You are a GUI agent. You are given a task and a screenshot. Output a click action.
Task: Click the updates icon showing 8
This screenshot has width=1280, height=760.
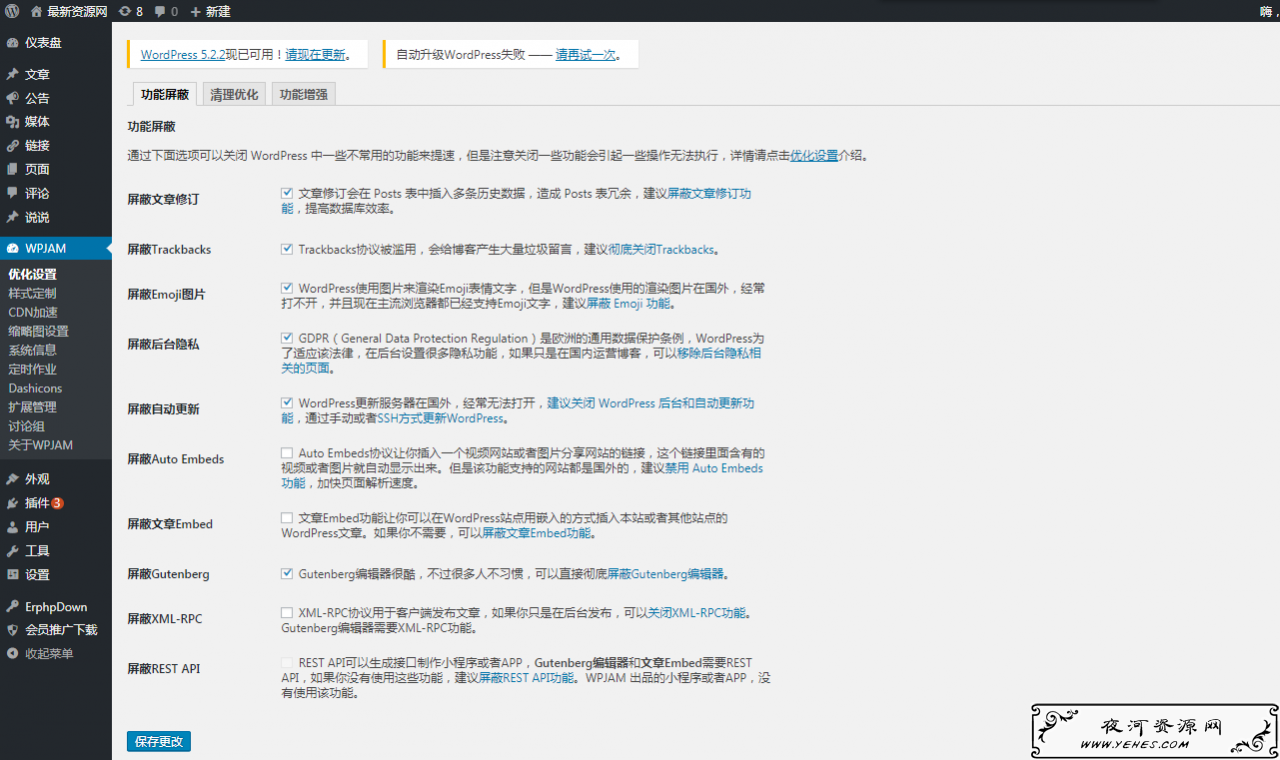point(124,11)
